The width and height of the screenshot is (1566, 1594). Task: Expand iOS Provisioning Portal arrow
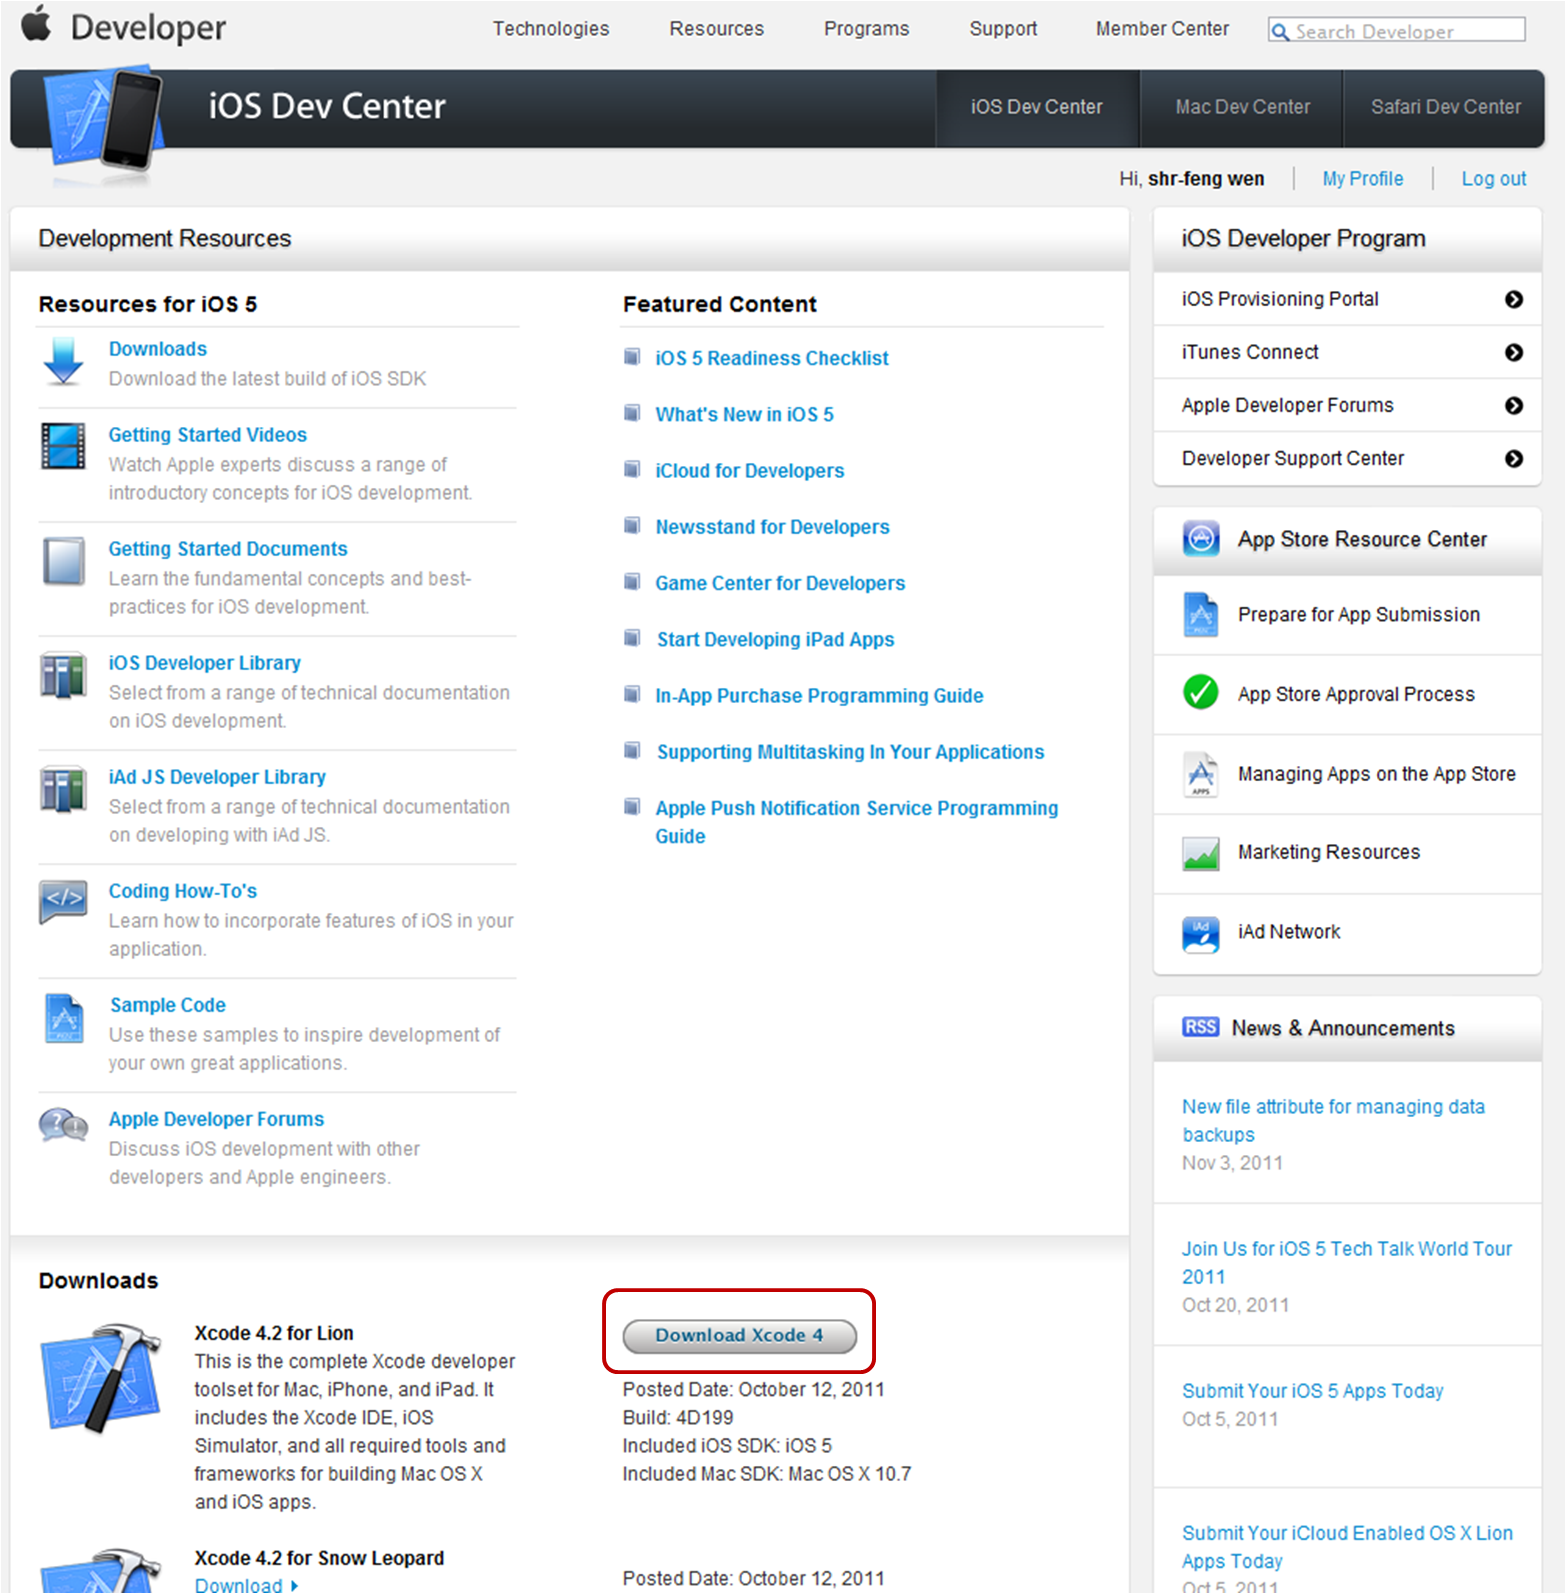pos(1514,299)
